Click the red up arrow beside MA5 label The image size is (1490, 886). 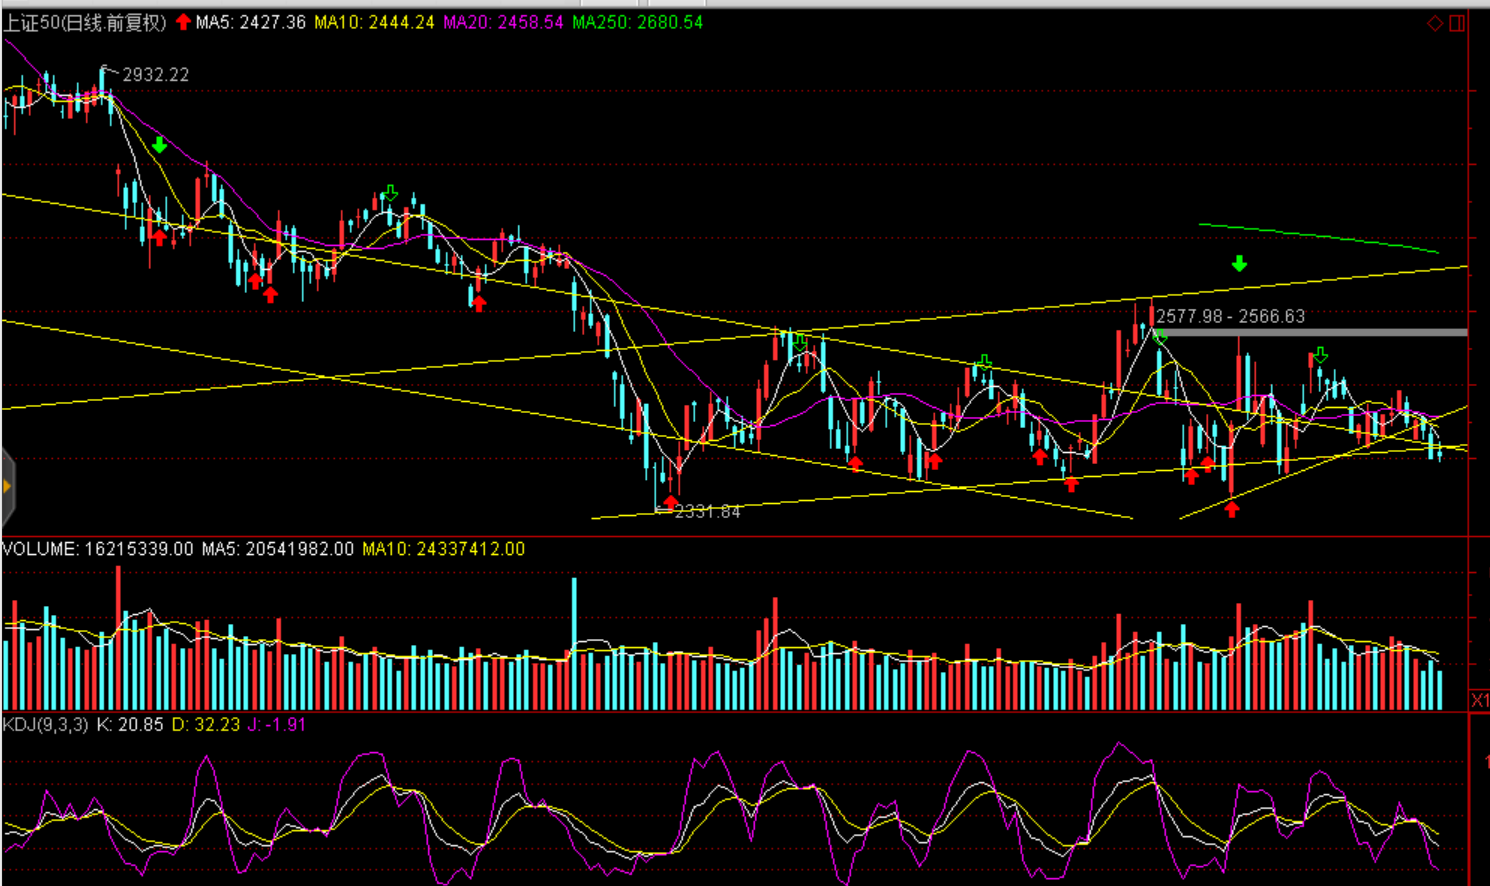(183, 22)
